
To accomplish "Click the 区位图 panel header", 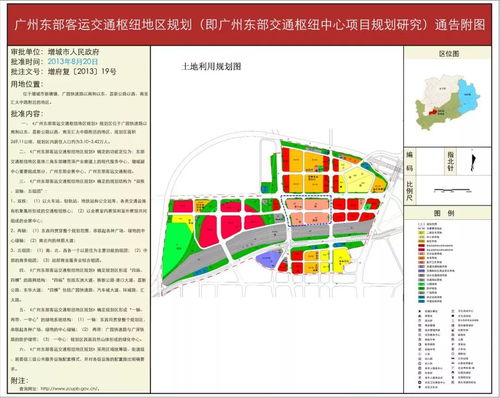I will [x=448, y=54].
